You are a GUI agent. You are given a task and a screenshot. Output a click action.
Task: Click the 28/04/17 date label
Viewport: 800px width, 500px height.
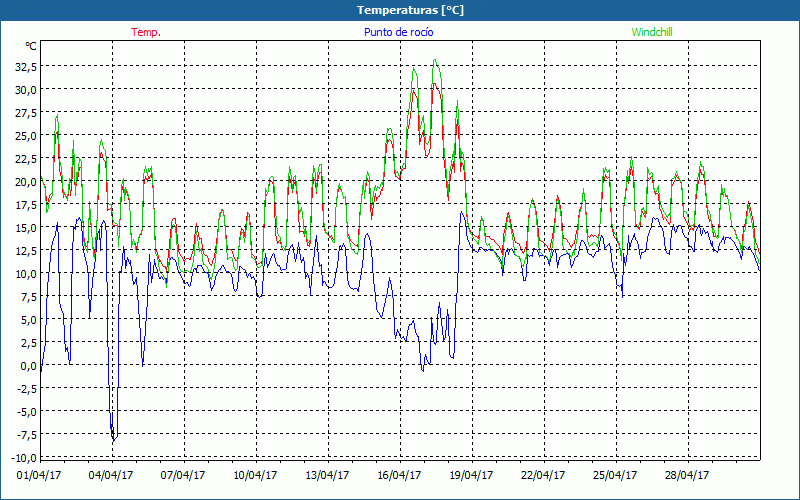coord(687,475)
